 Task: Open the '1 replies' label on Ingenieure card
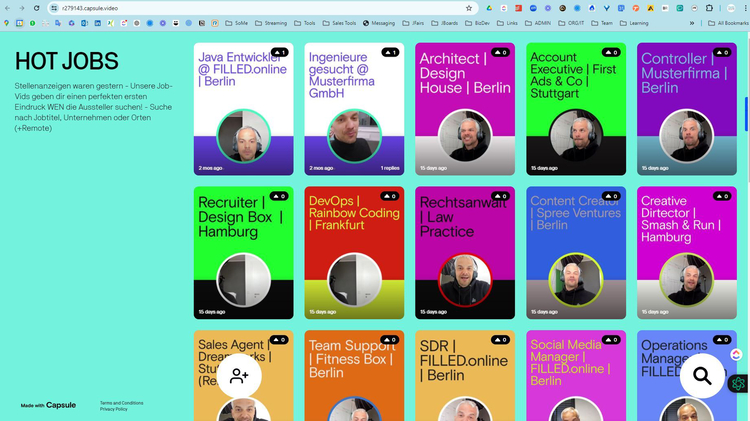pyautogui.click(x=390, y=168)
